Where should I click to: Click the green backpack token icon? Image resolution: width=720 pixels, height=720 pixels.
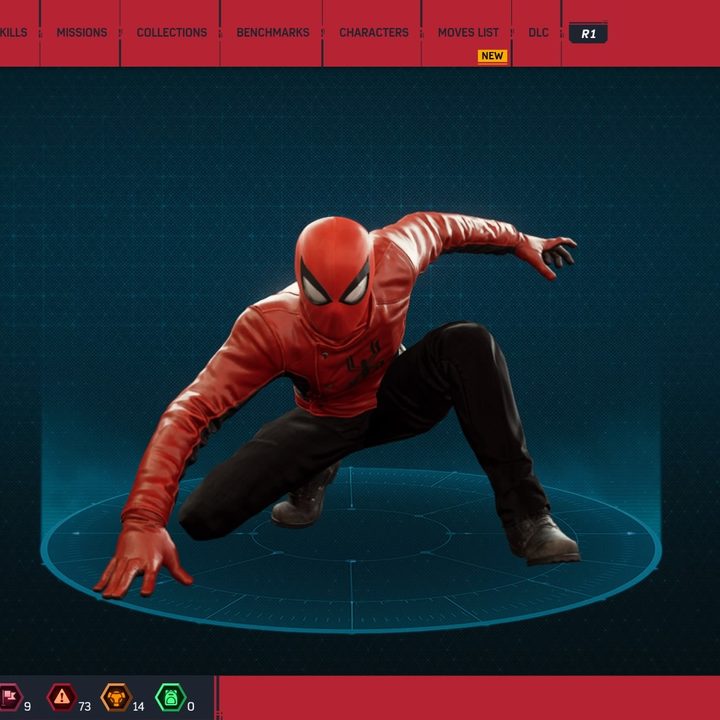(170, 697)
